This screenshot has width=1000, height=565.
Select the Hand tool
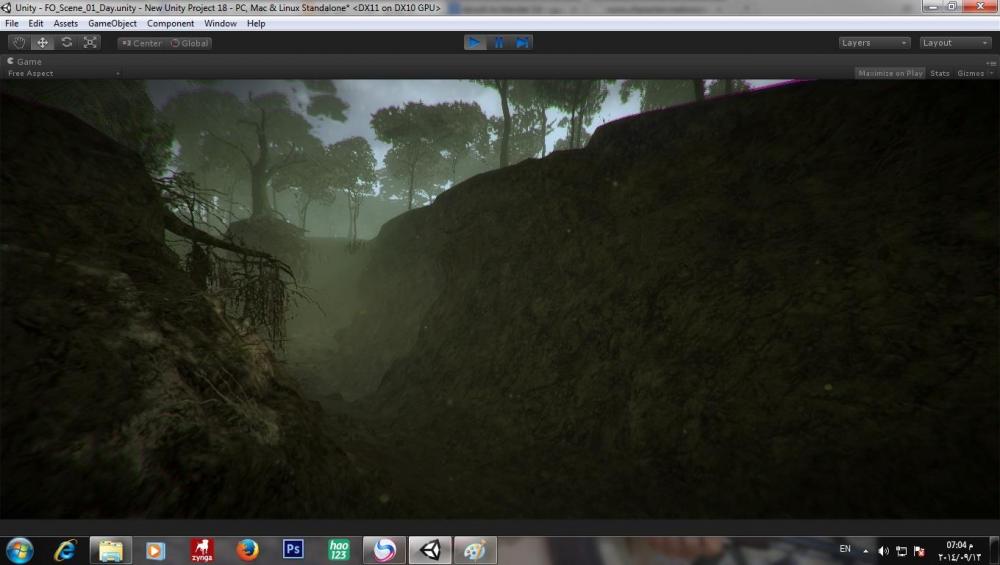(x=19, y=43)
